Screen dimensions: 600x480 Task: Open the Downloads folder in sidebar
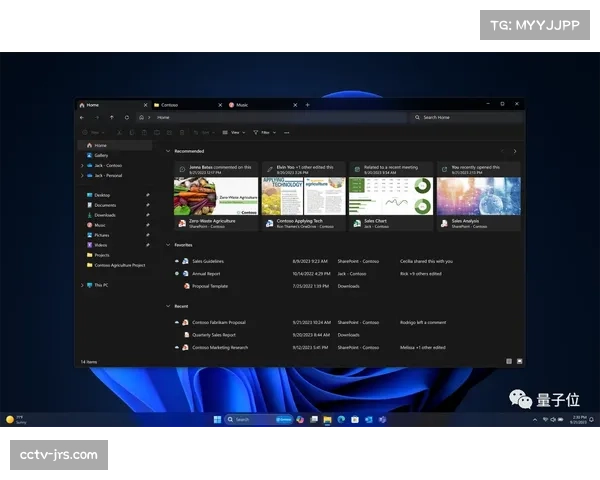tap(105, 215)
